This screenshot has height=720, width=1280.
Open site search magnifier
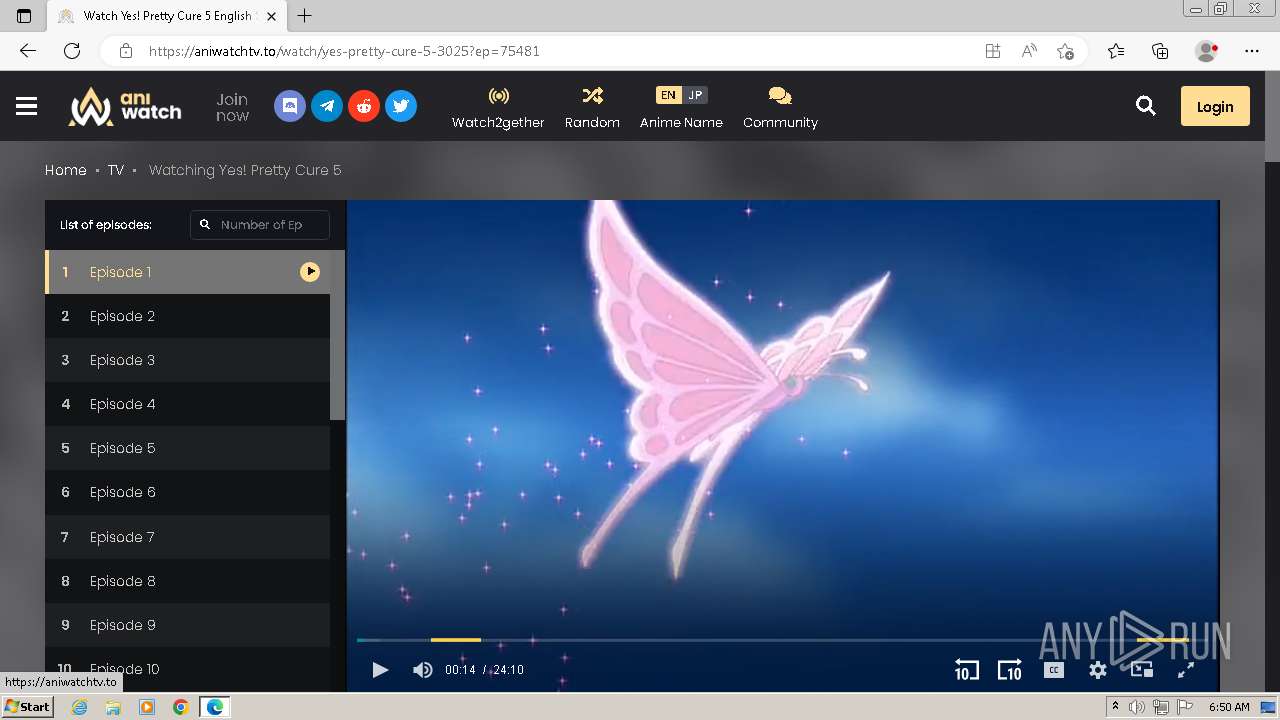click(x=1146, y=106)
